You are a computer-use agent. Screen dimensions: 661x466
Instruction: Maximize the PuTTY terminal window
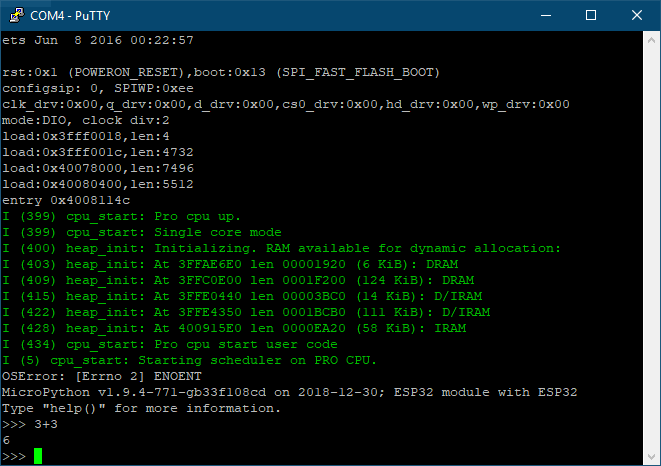591,16
